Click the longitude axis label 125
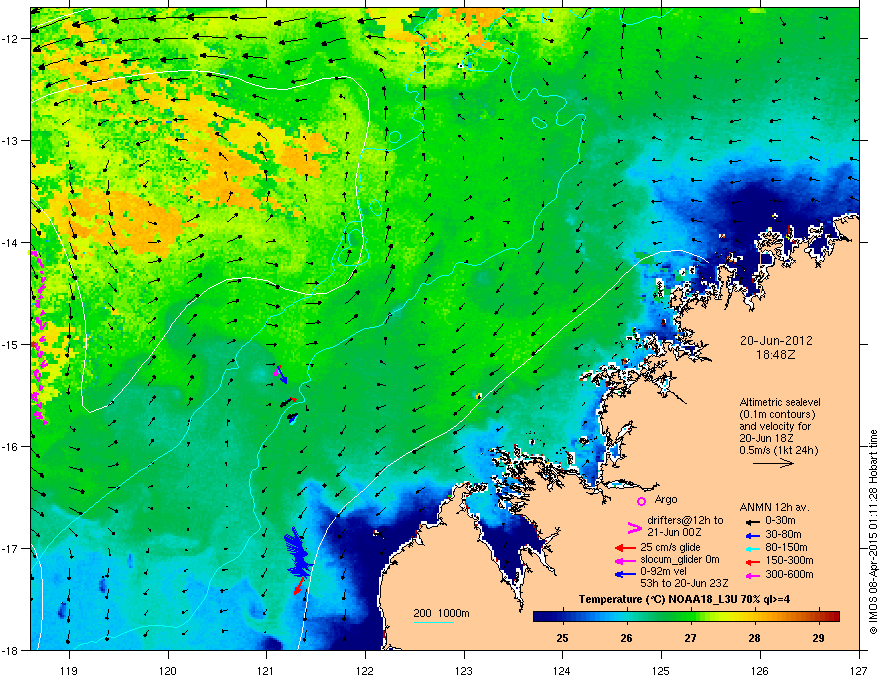The width and height of the screenshot is (880, 680). (661, 670)
